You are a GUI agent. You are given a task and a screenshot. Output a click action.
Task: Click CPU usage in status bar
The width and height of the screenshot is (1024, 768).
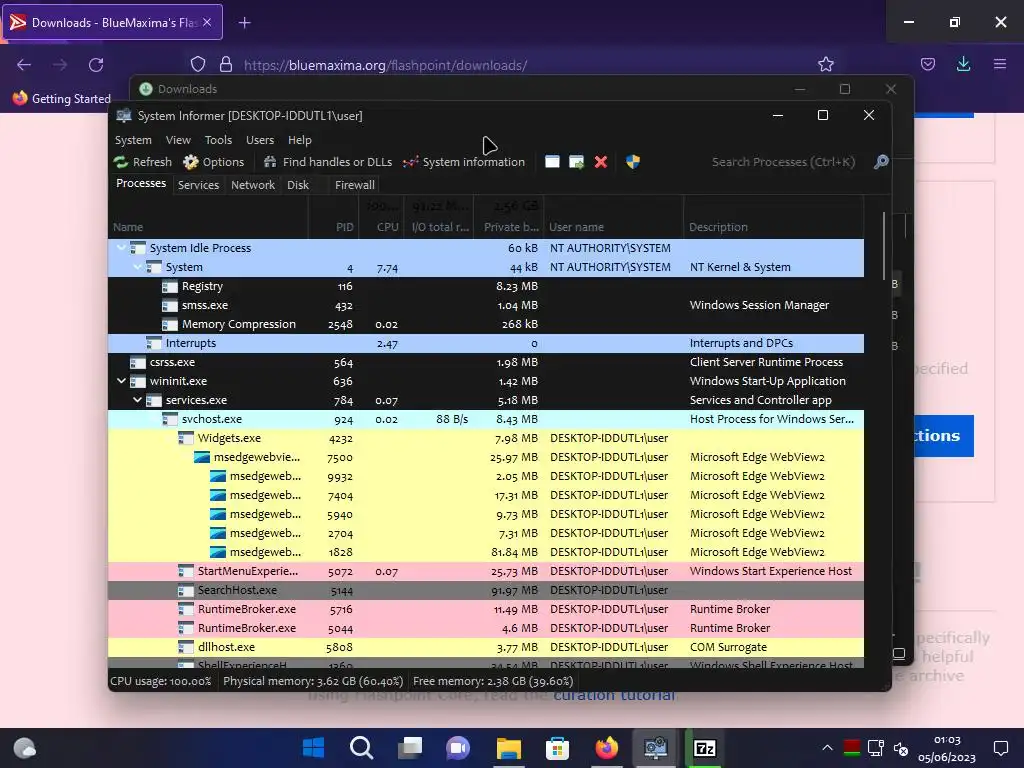tap(161, 681)
